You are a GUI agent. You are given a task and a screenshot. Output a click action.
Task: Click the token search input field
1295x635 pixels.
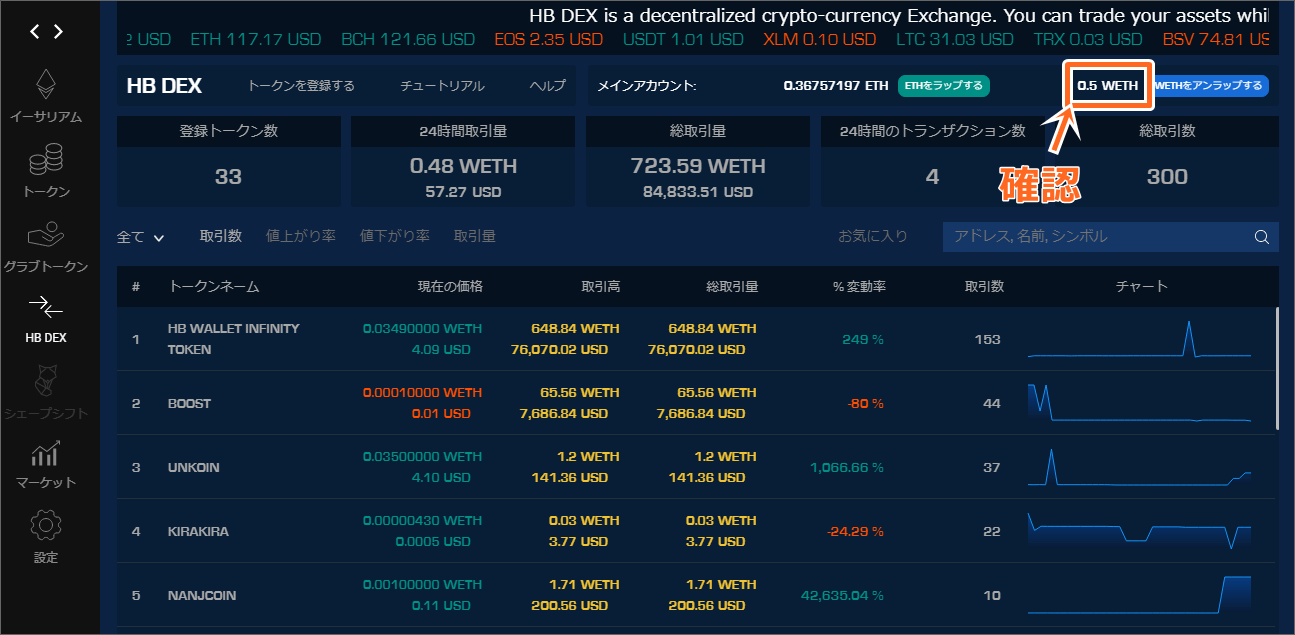(x=1095, y=237)
